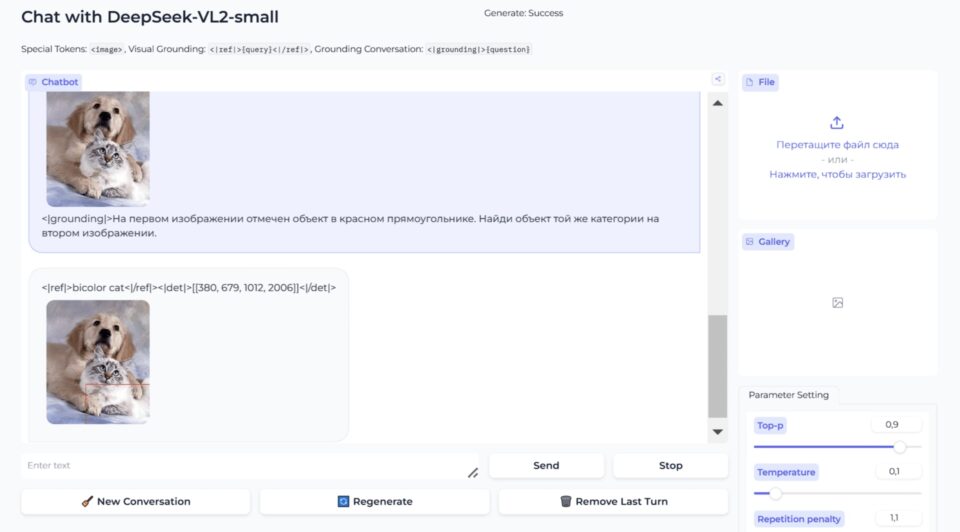Screen dimensions: 960x532
Task: Click the Top-p slider handle
Action: [x=899, y=447]
